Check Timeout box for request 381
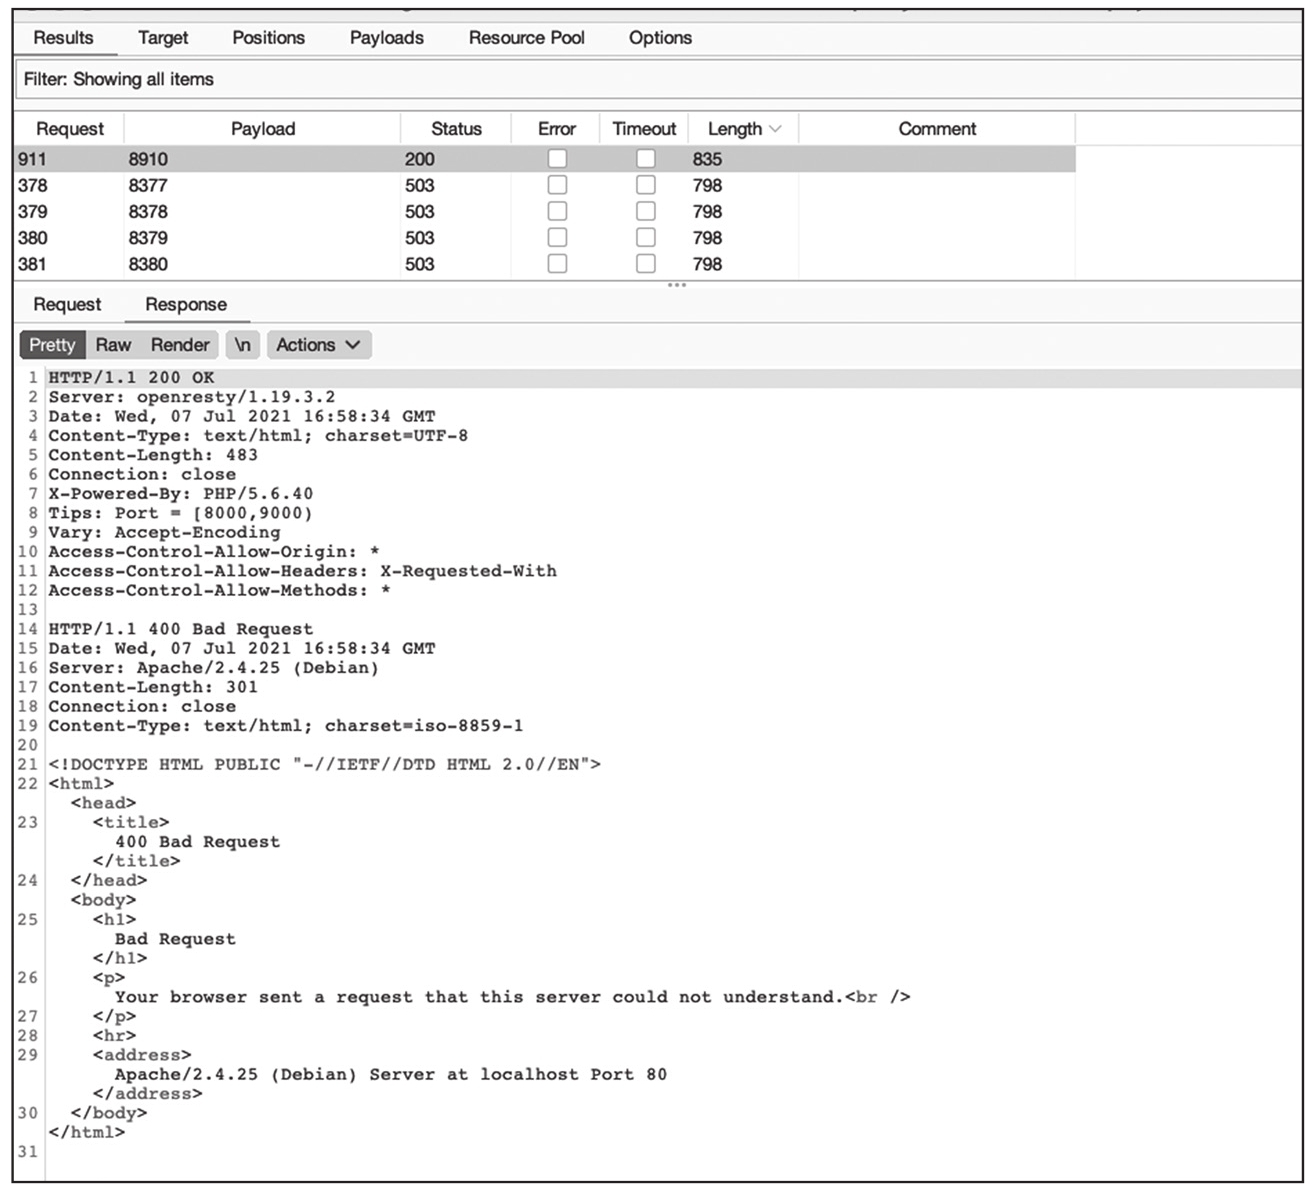The image size is (1316, 1190). 646,264
